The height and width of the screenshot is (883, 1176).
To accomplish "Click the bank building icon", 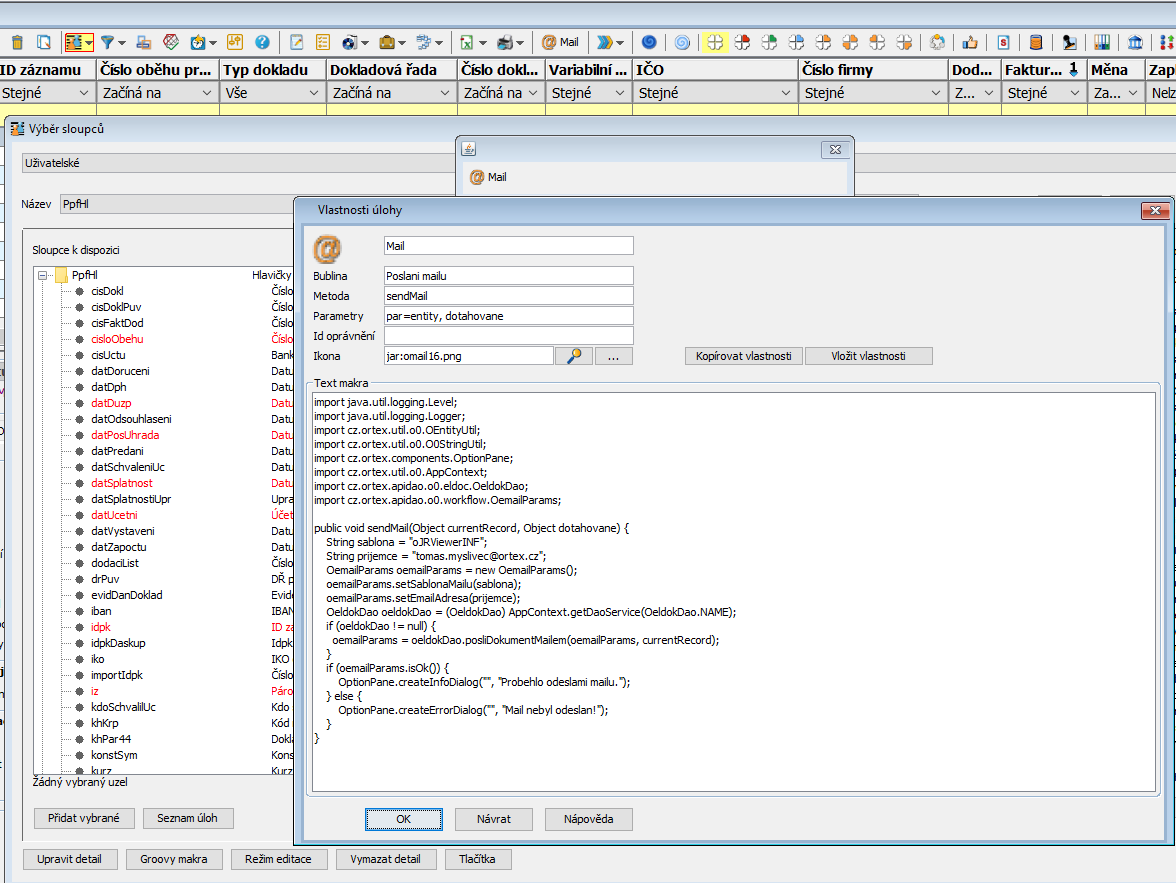I will (x=1135, y=42).
